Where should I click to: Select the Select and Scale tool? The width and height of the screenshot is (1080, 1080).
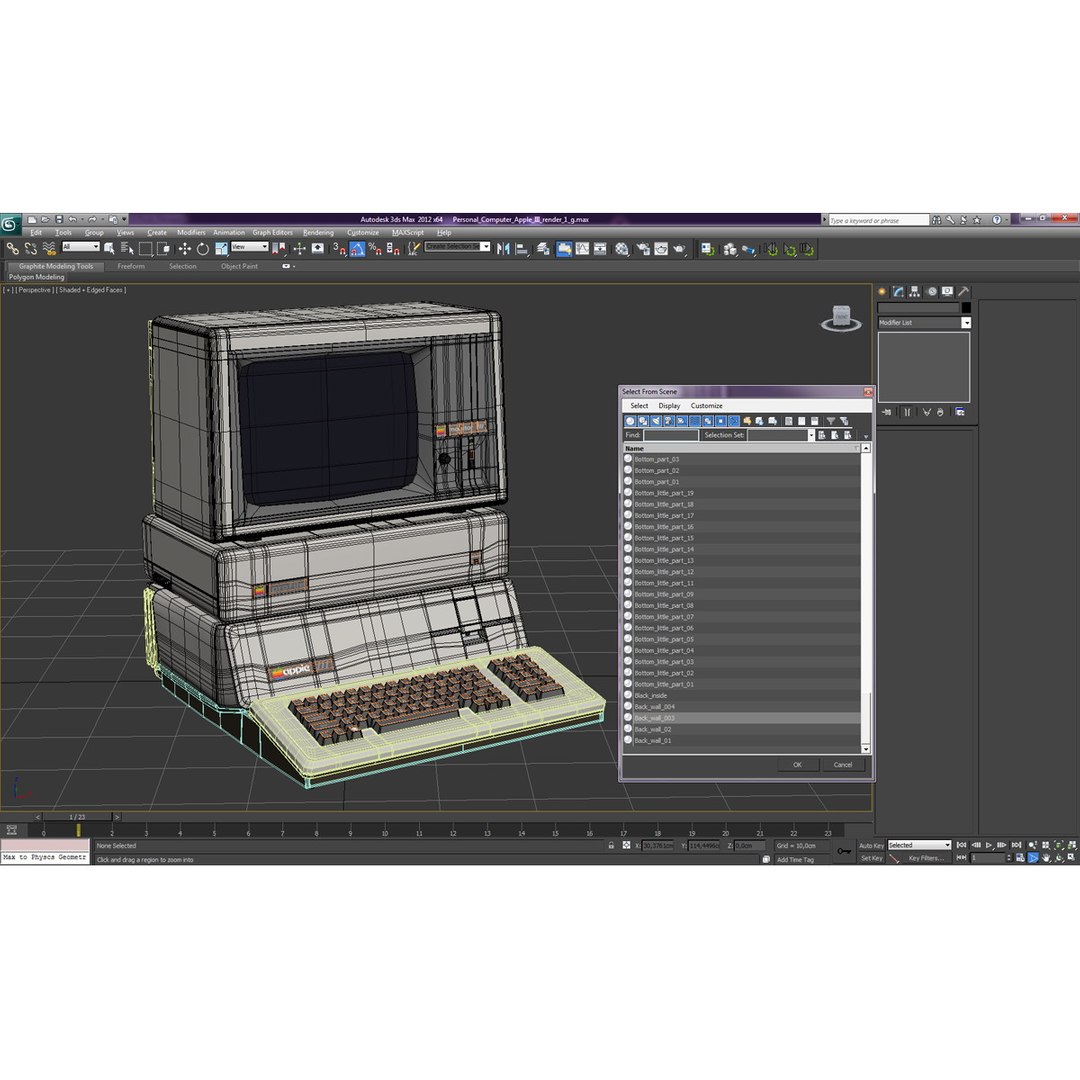click(x=221, y=249)
